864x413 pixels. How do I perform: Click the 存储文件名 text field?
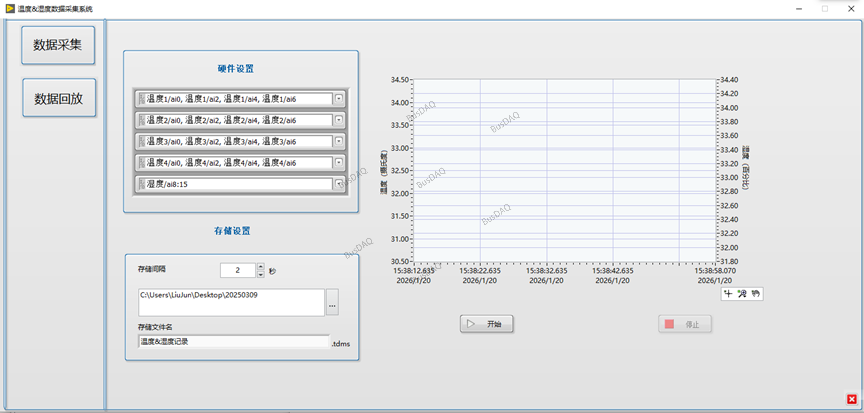tap(232, 341)
